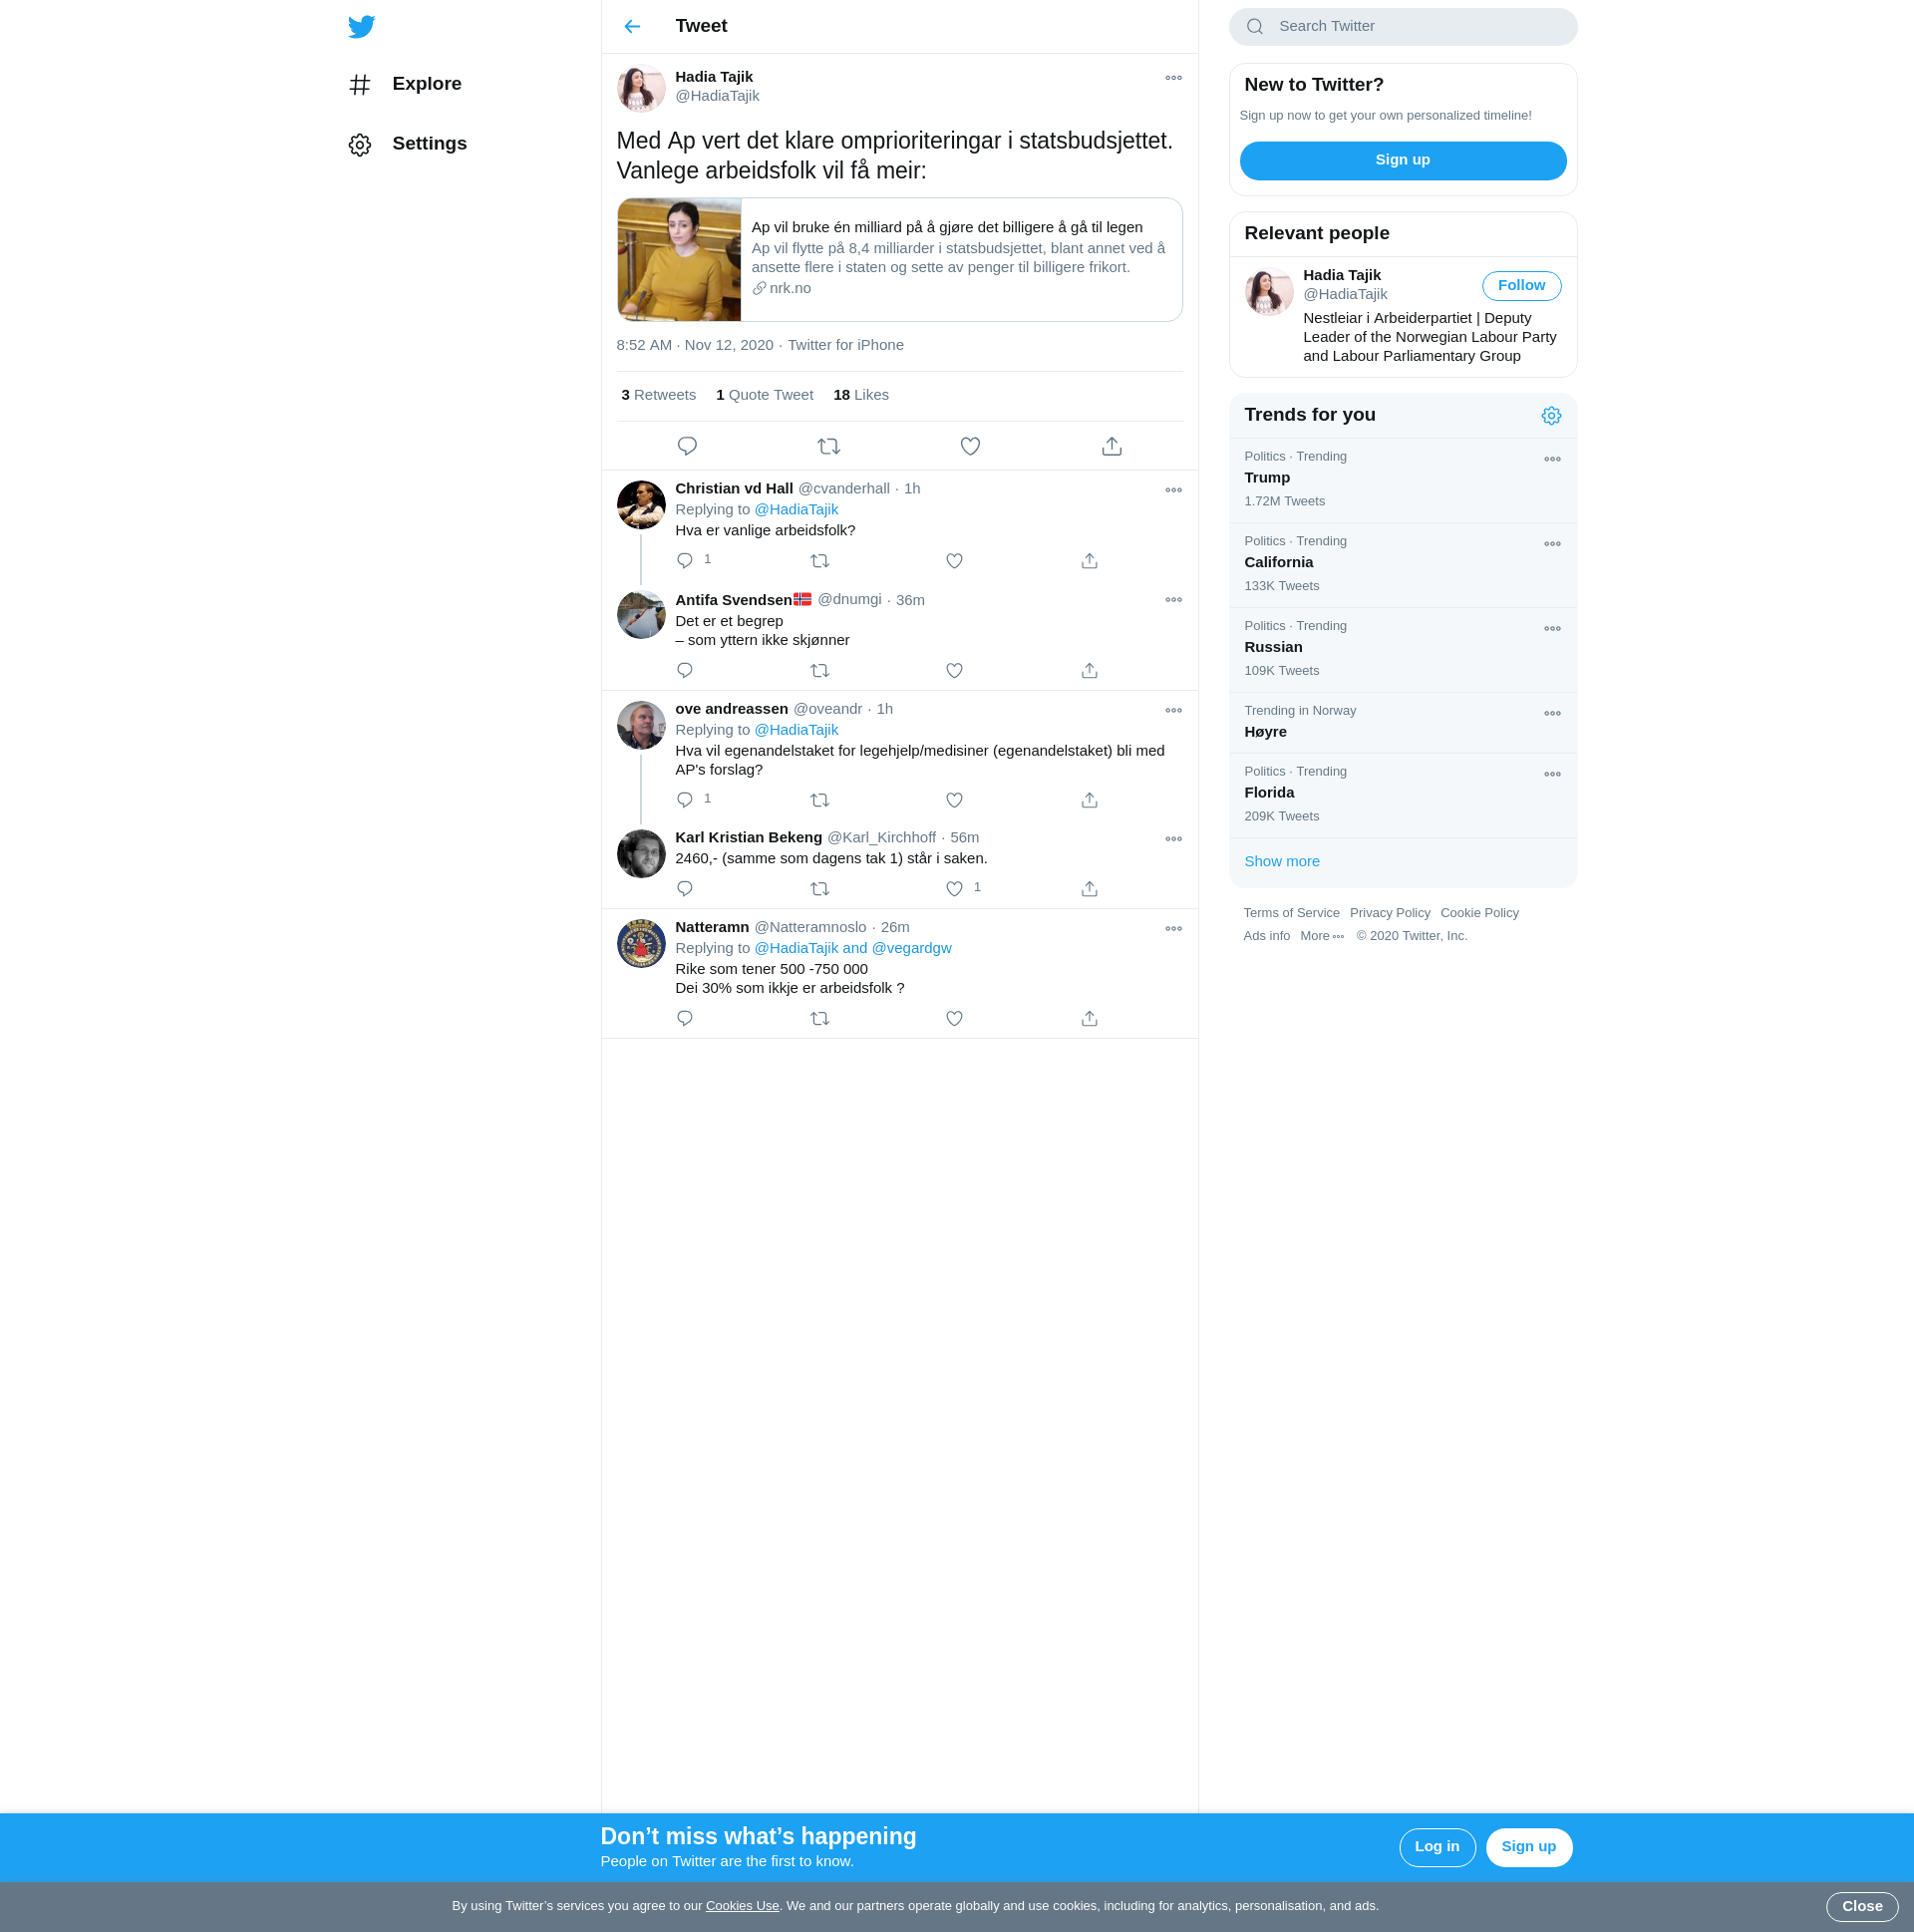1914x1932 pixels.
Task: Reply to Karl Kristian Bekeng's tweet
Action: (x=685, y=889)
